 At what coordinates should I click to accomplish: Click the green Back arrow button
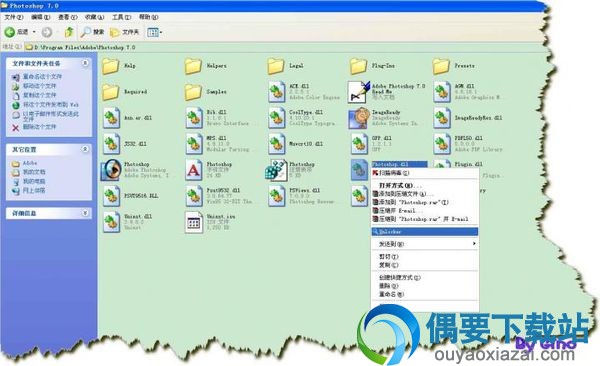click(x=10, y=32)
